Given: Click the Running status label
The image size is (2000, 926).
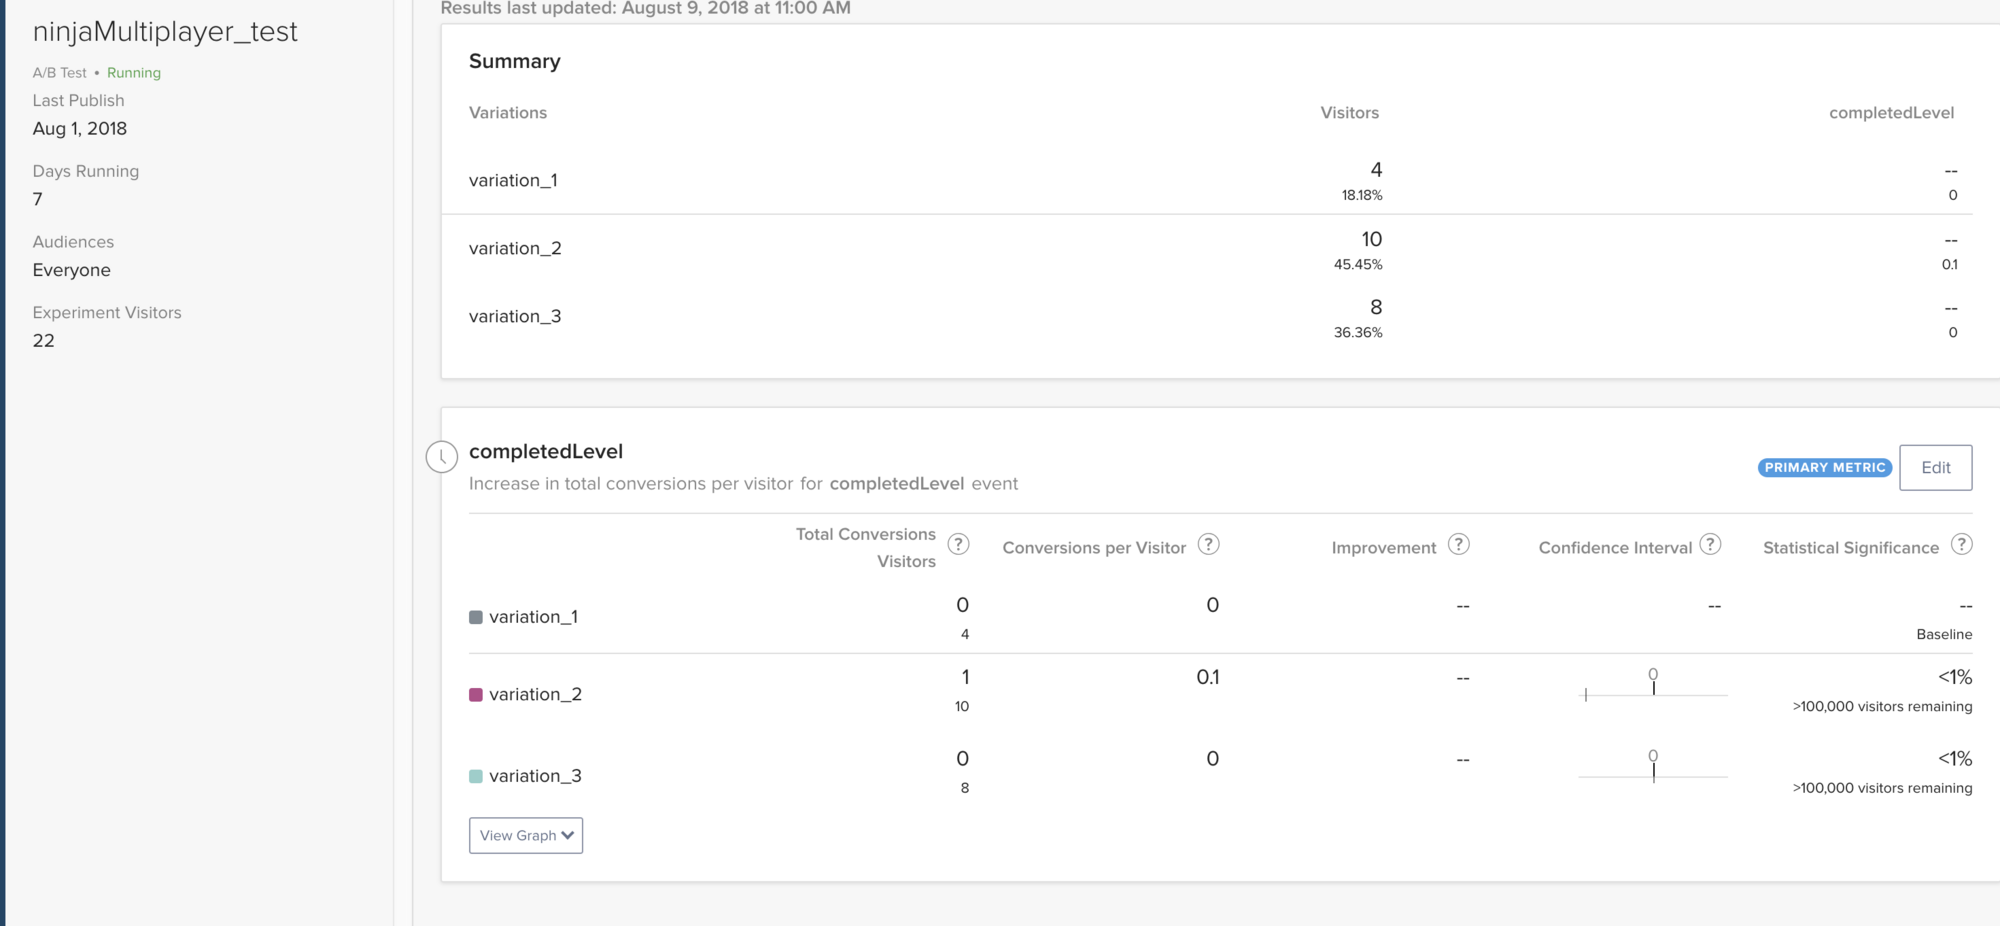Looking at the screenshot, I should [x=134, y=73].
